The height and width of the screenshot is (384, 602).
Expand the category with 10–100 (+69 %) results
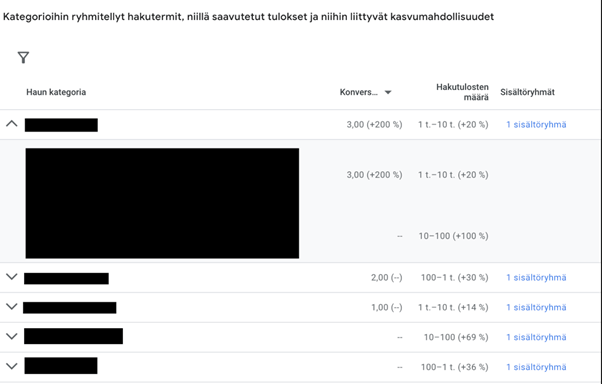point(12,337)
